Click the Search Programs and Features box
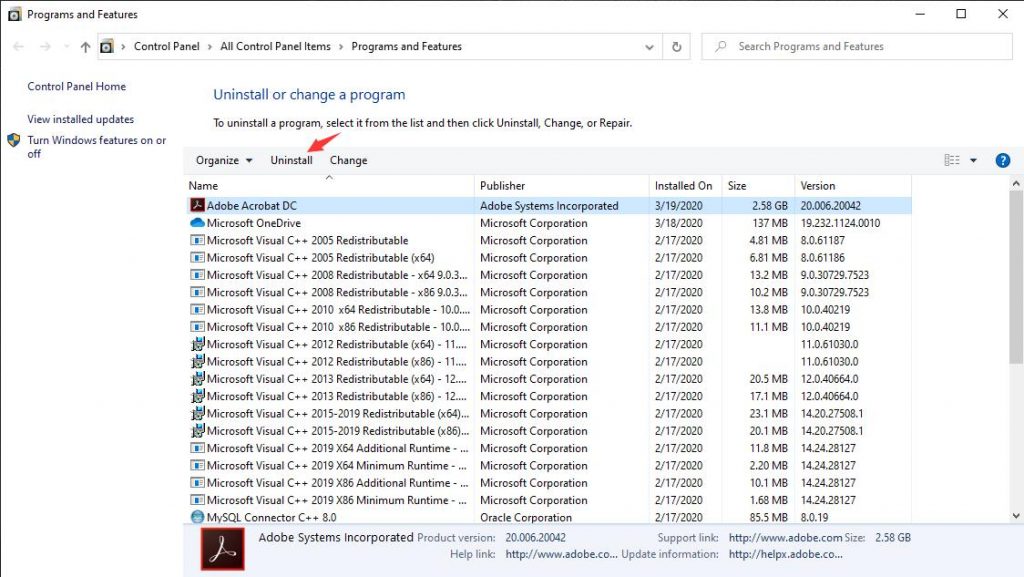The width and height of the screenshot is (1024, 577). pyautogui.click(x=857, y=46)
